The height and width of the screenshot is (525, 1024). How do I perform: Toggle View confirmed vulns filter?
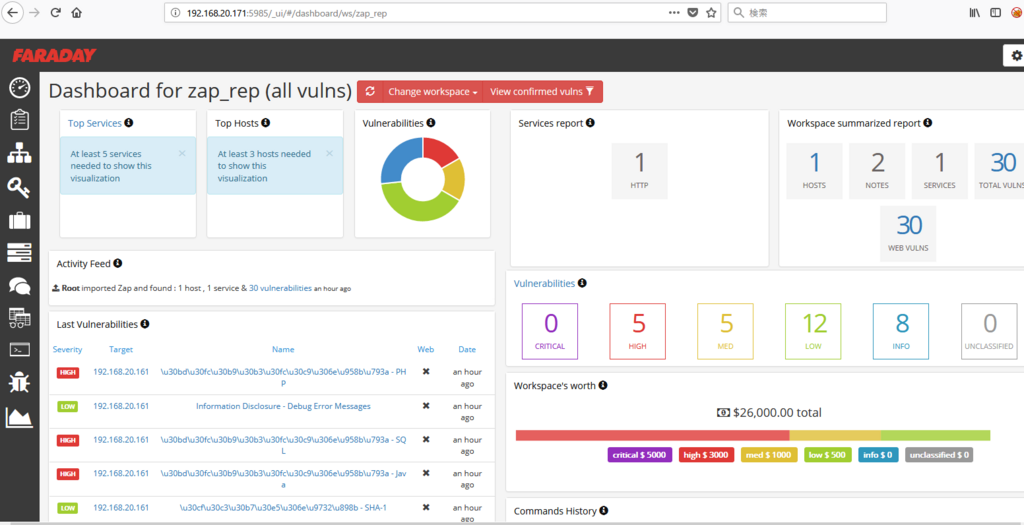click(542, 91)
